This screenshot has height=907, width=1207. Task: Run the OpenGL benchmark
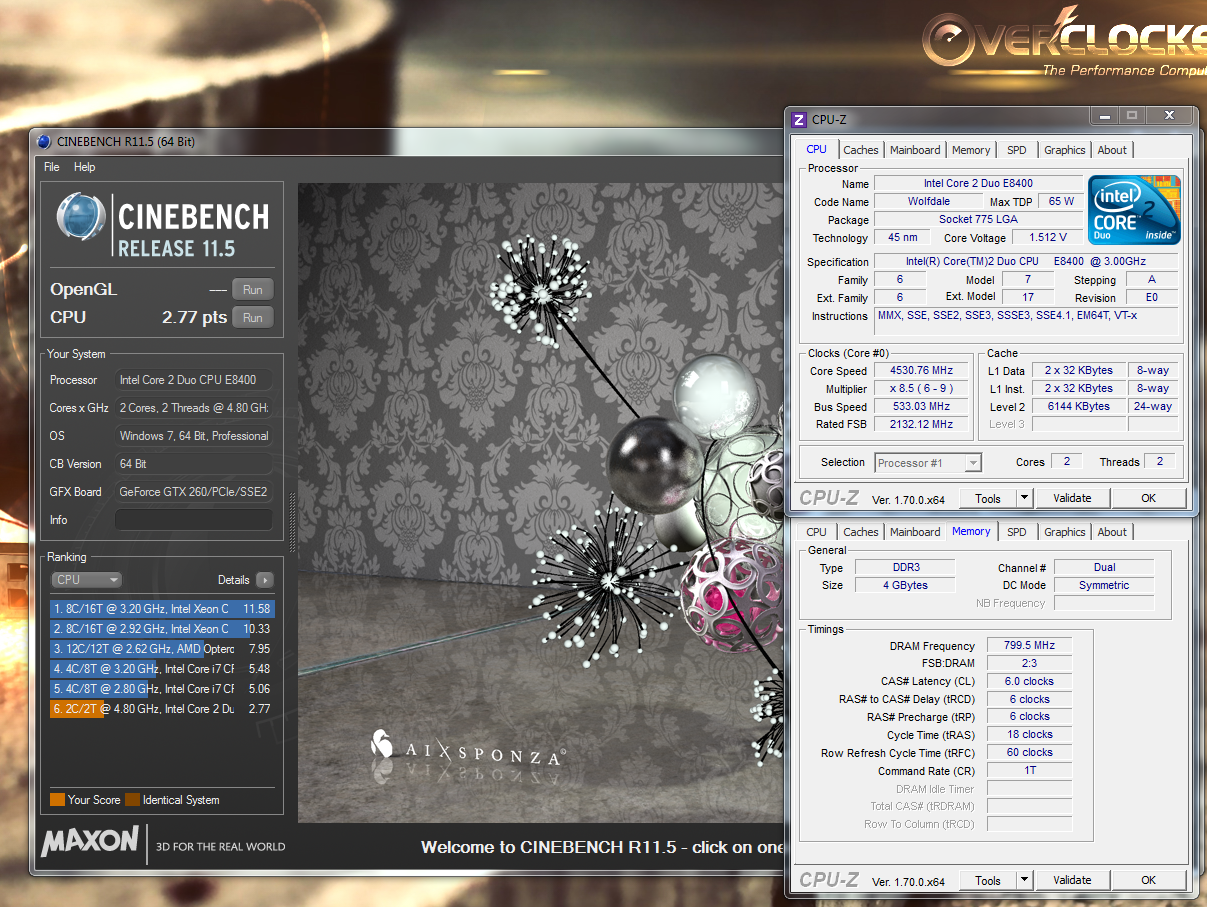[x=253, y=290]
